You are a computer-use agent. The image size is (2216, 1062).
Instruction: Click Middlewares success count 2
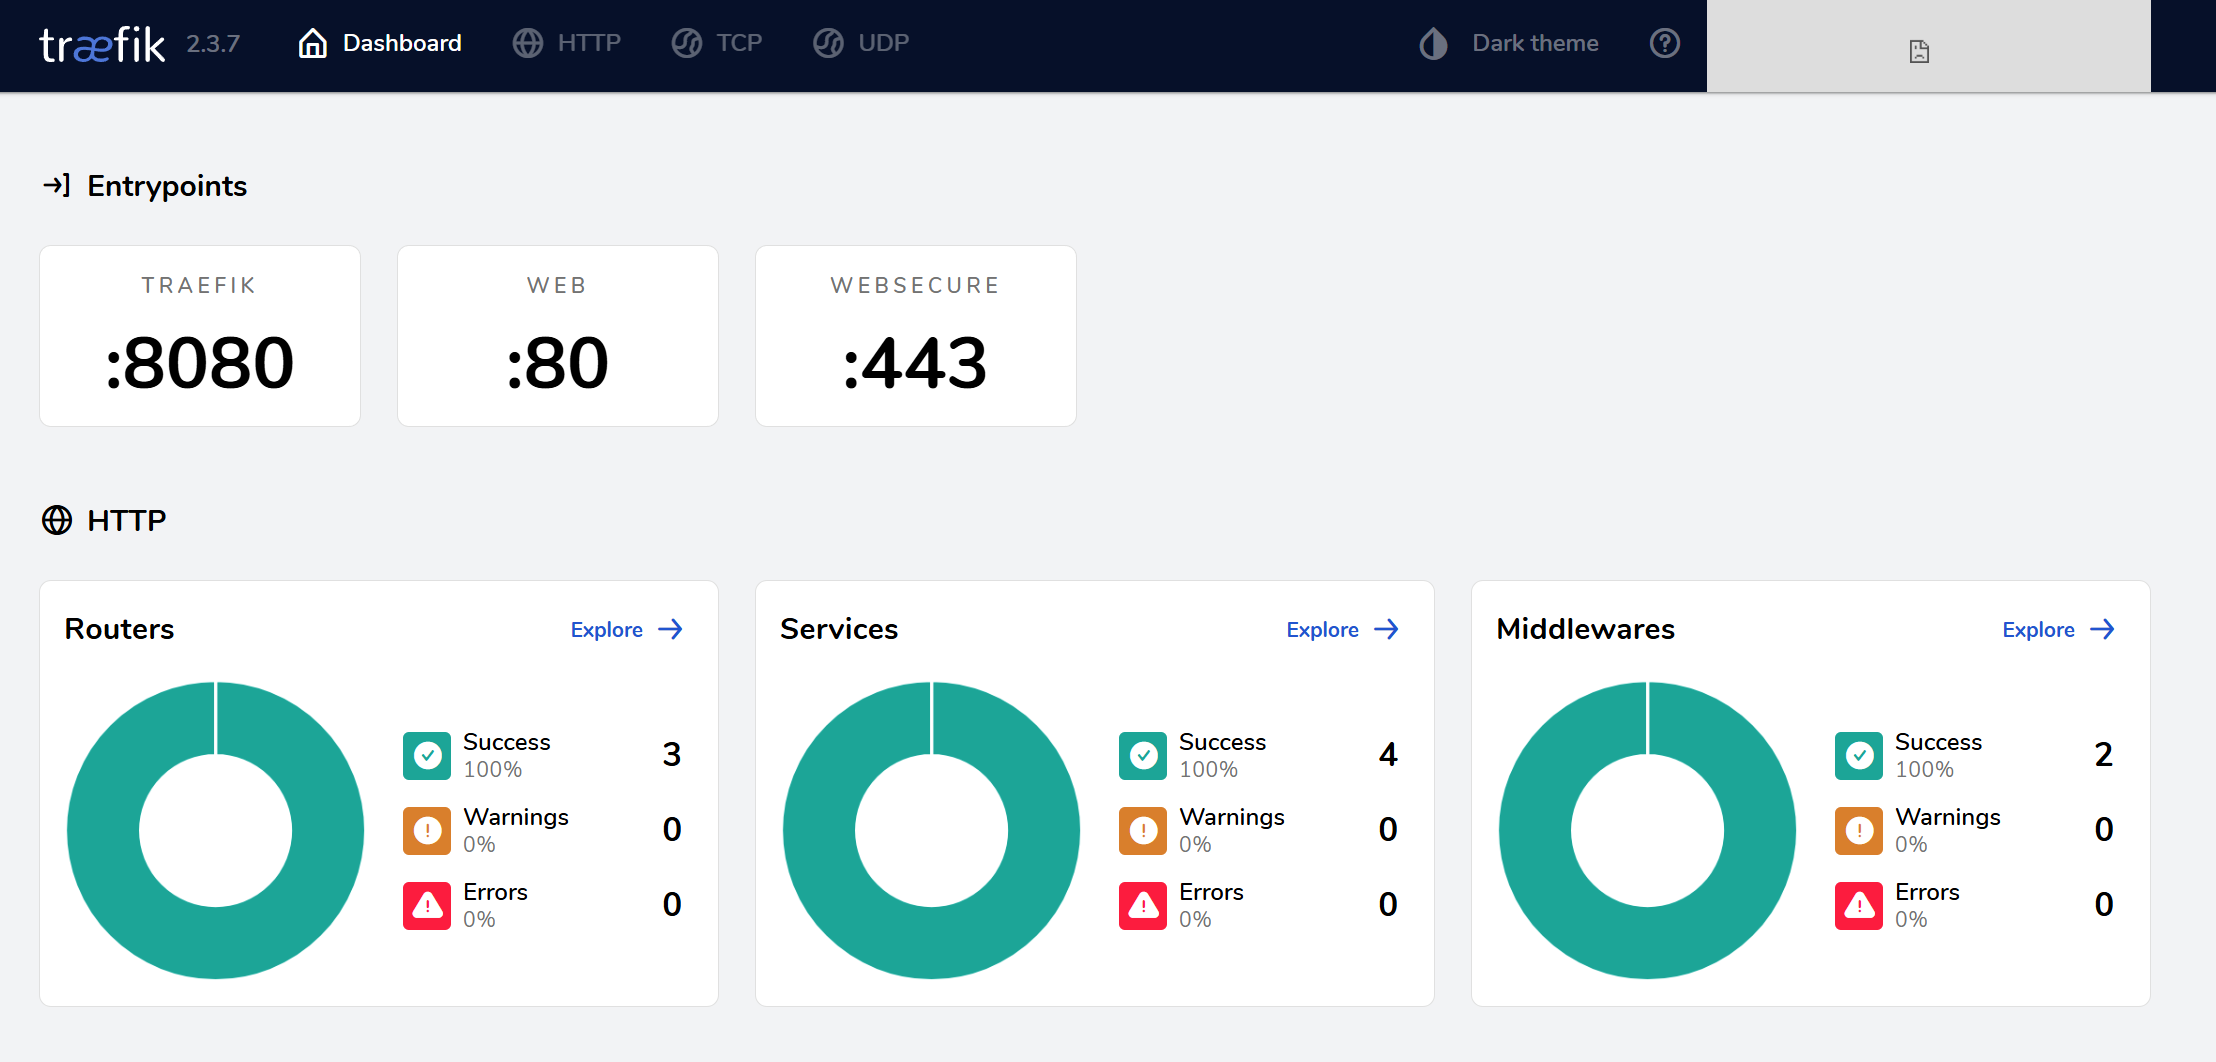click(2104, 755)
